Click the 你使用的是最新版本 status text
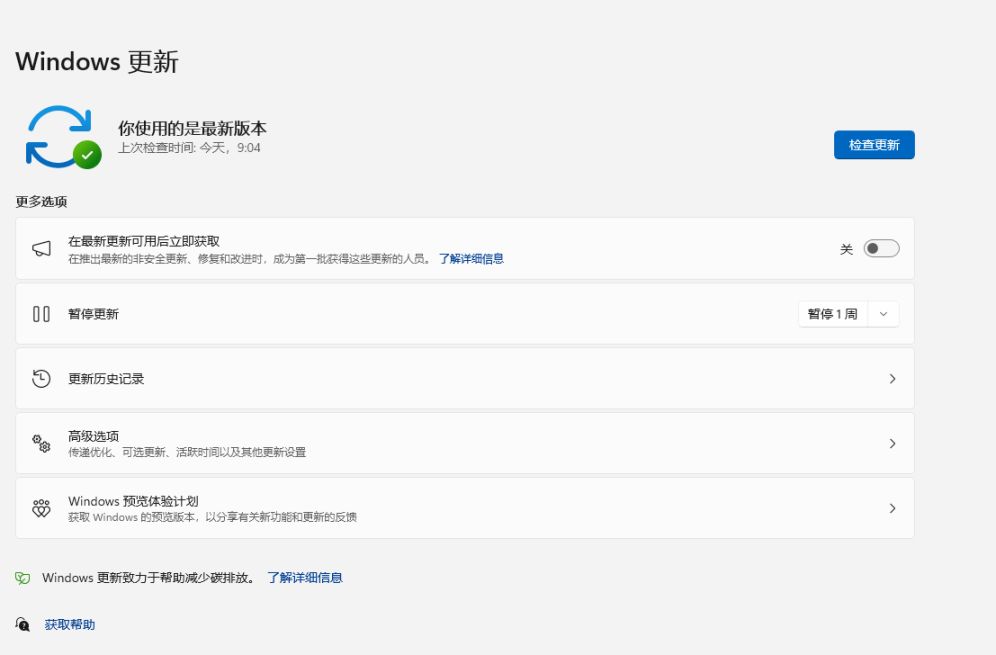This screenshot has height=655, width=996. coord(192,128)
